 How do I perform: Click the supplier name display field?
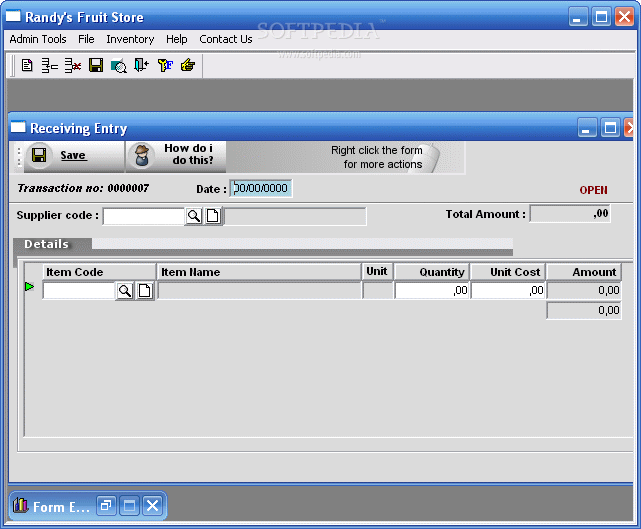coord(295,216)
